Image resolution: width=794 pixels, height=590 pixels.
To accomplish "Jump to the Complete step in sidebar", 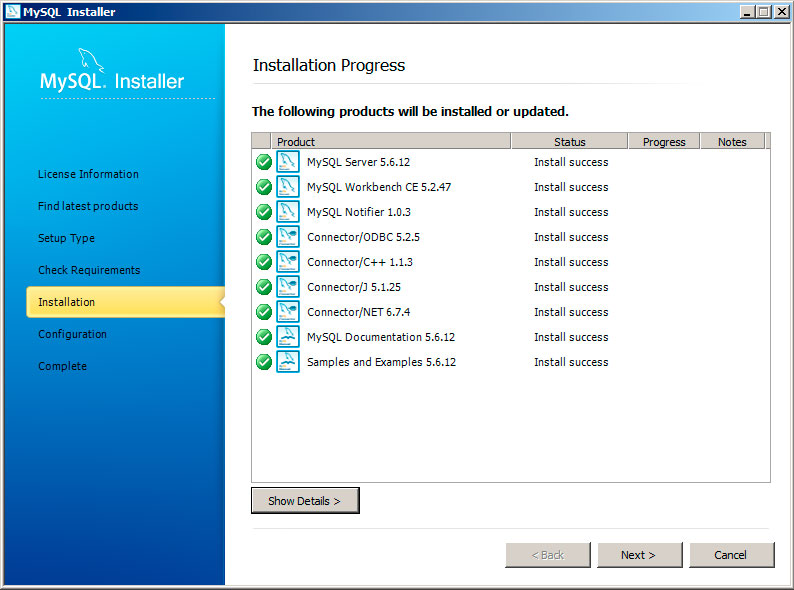I will pos(62,366).
